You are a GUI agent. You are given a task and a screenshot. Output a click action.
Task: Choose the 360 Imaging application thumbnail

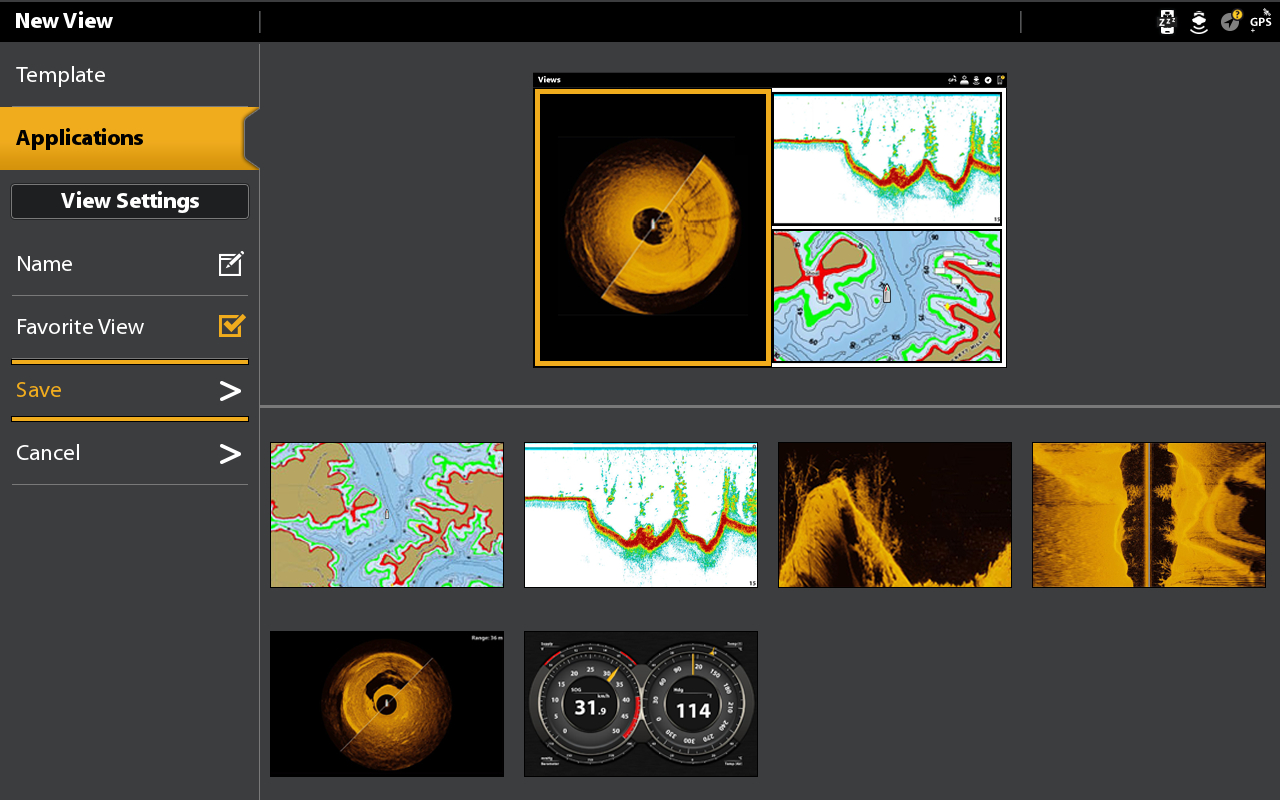387,704
